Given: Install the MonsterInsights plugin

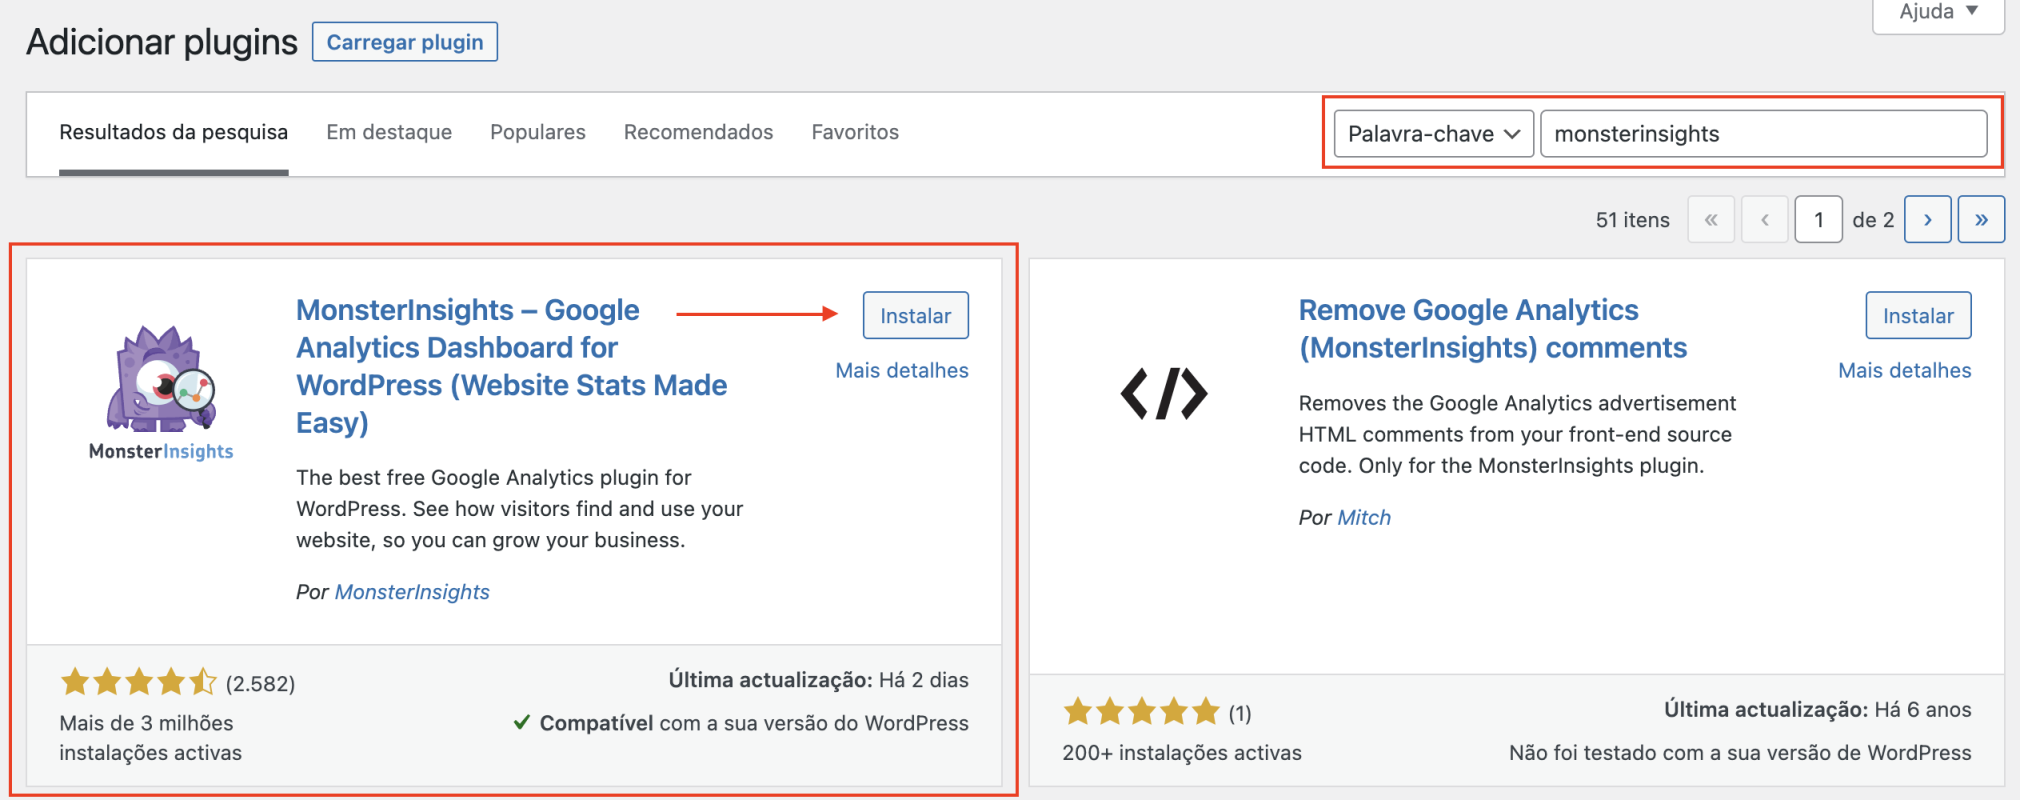Looking at the screenshot, I should pyautogui.click(x=914, y=315).
